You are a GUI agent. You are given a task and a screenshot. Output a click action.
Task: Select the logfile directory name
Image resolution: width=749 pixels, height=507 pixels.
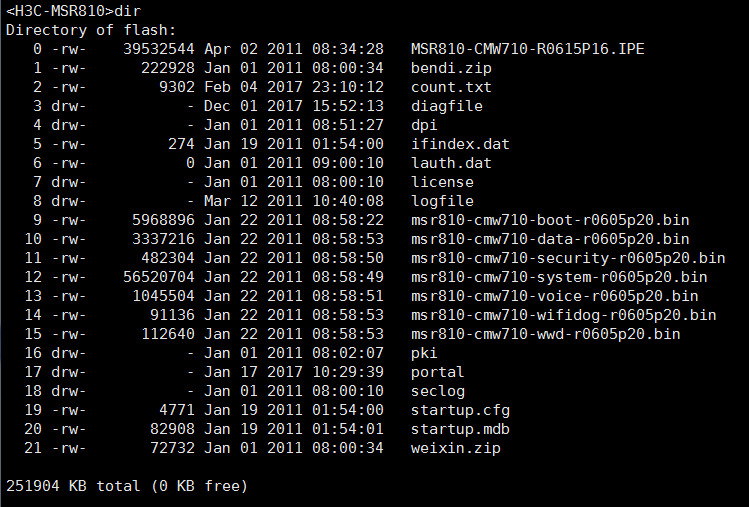(x=442, y=201)
